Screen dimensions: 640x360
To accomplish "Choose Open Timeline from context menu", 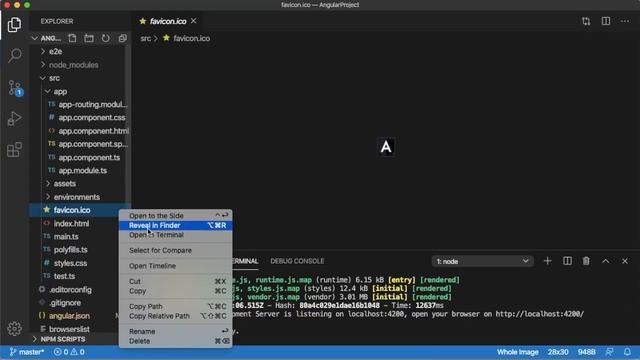I will tap(176, 266).
